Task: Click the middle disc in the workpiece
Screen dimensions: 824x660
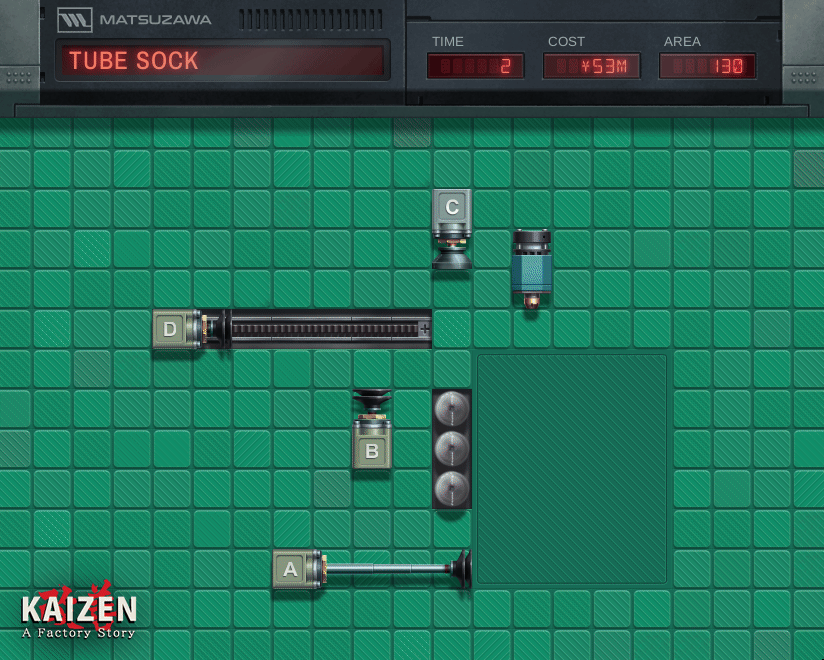Action: click(x=452, y=449)
